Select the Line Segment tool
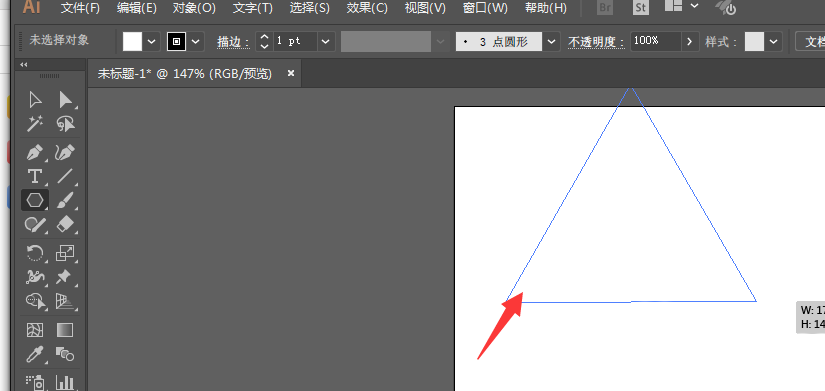The image size is (825, 391). point(65,176)
